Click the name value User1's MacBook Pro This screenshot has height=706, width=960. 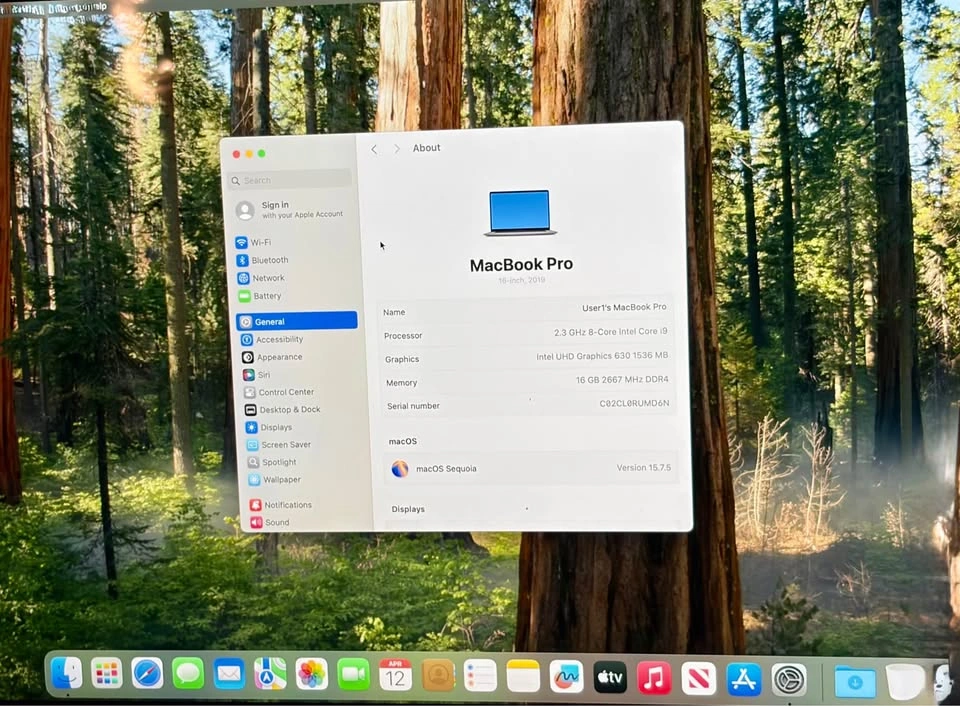(x=624, y=307)
